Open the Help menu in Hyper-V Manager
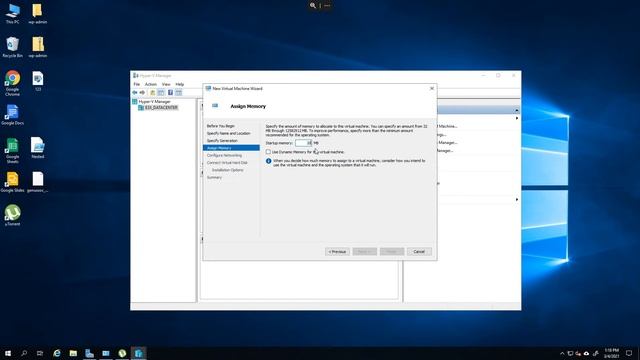The image size is (640, 360). click(x=180, y=84)
